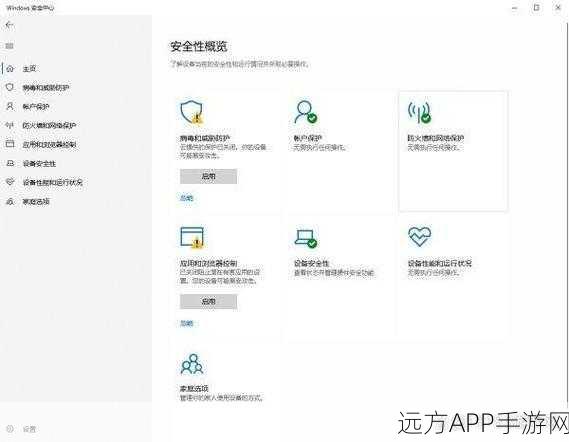Viewport: 569px width, 442px height.
Task: Open 设备性能和运行状况 heart icon in sidebar
Action: click(x=10, y=182)
